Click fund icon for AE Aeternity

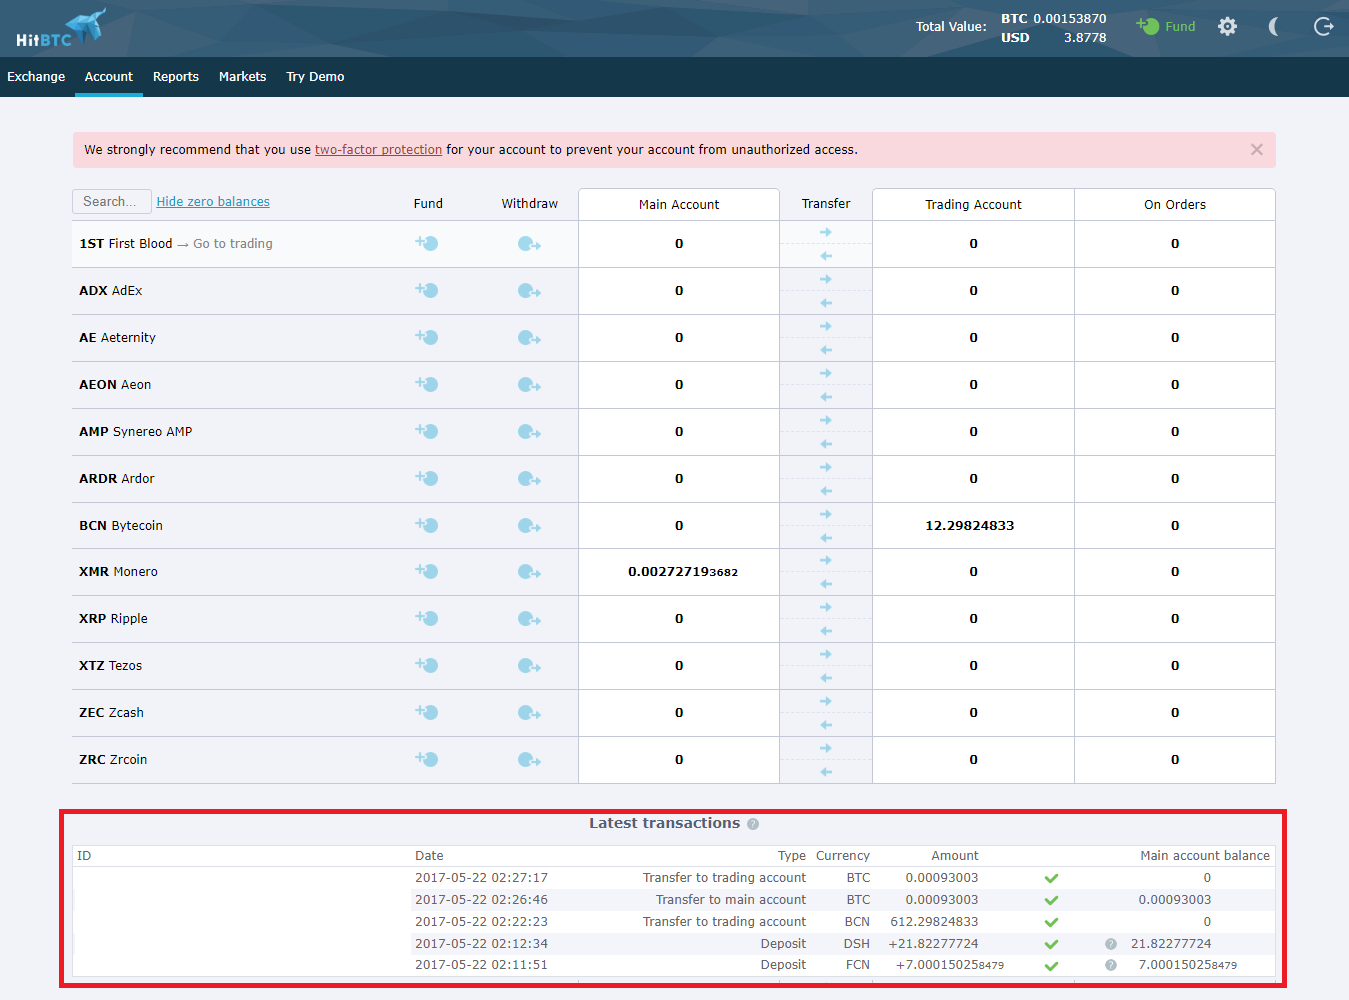point(427,337)
